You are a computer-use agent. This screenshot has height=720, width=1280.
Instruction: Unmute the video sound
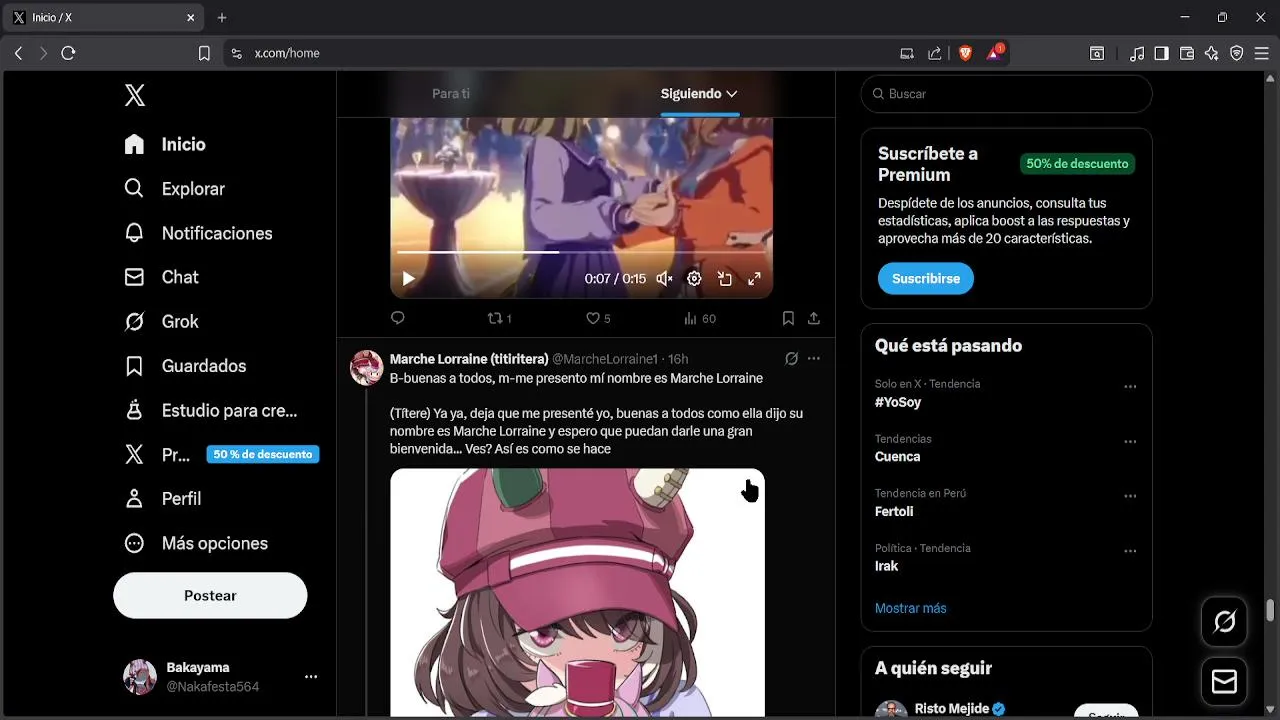coord(664,279)
